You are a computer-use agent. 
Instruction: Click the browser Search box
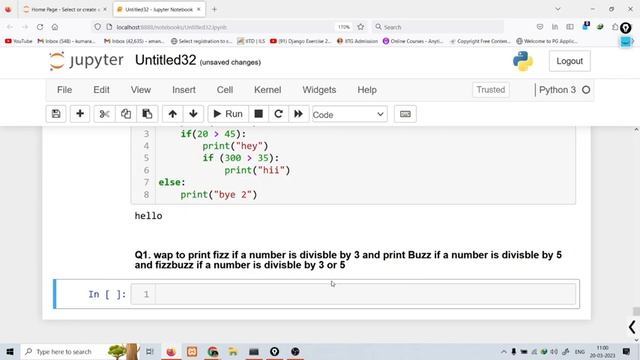point(439,27)
